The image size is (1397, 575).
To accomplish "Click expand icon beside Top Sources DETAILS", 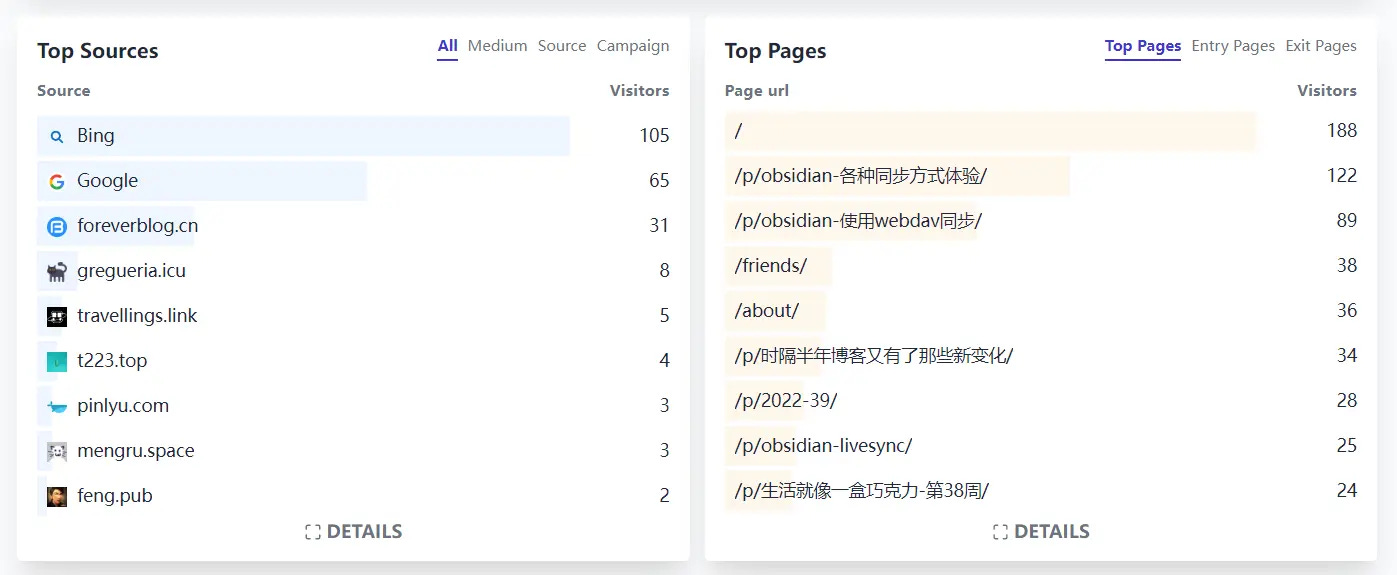I will pos(313,532).
